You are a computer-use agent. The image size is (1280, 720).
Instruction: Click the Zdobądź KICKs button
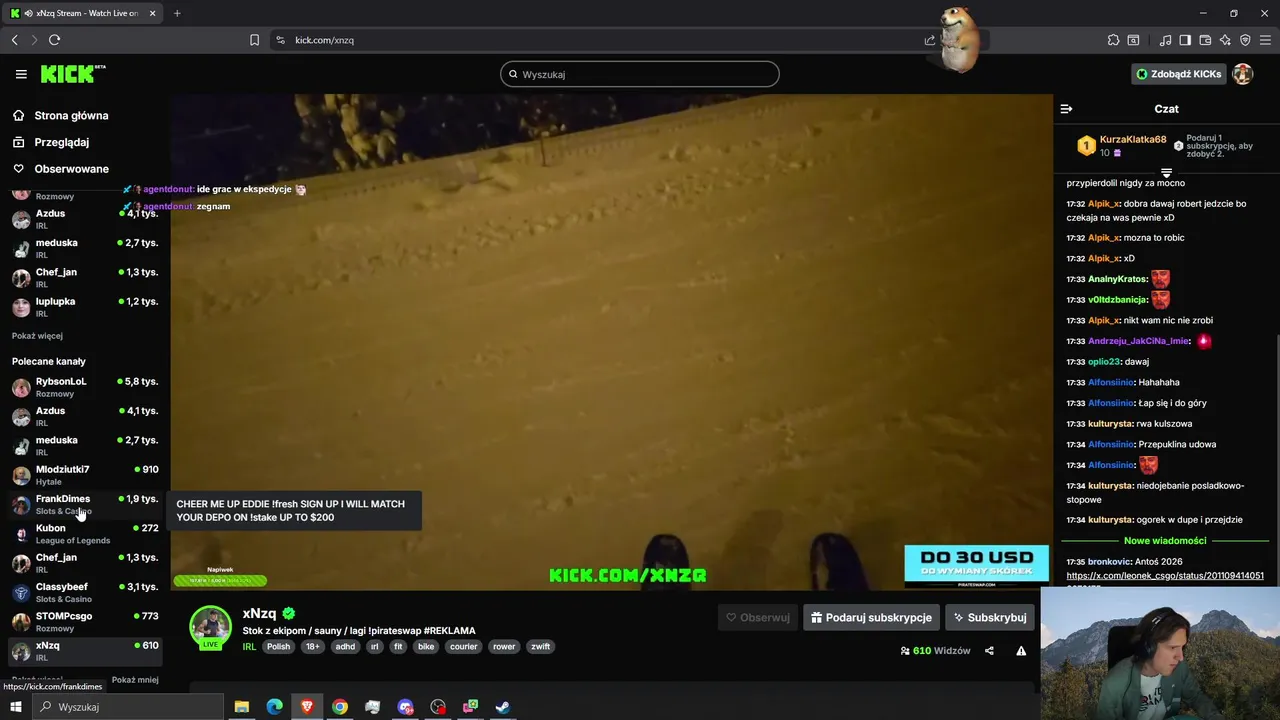tap(1178, 74)
